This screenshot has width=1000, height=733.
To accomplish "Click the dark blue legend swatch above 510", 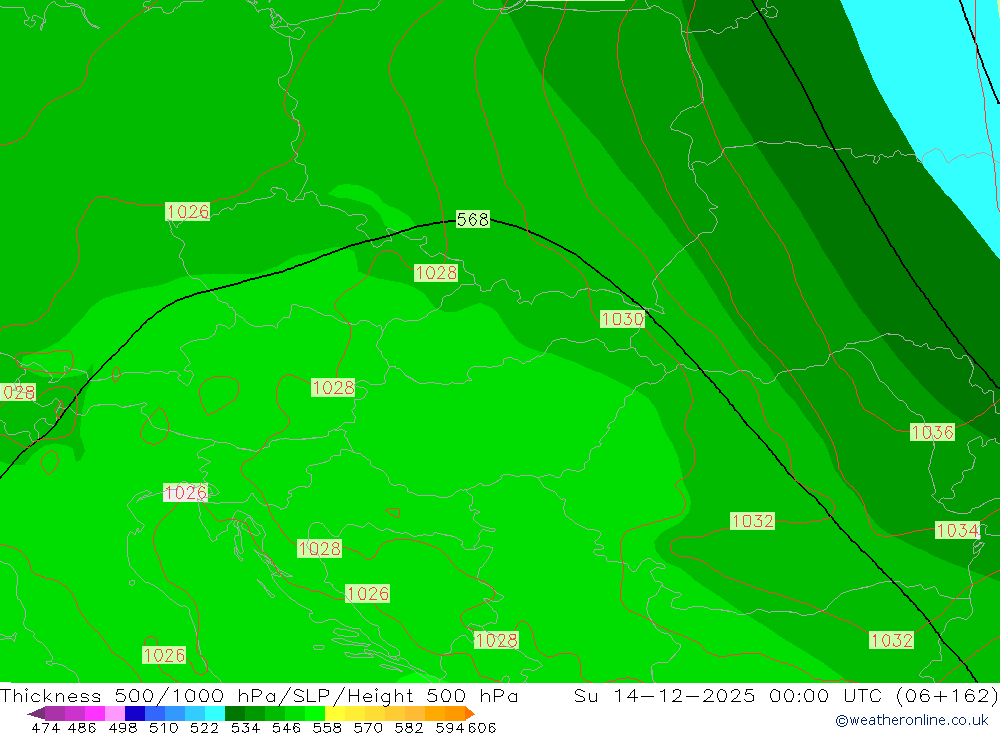I will tap(135, 713).
